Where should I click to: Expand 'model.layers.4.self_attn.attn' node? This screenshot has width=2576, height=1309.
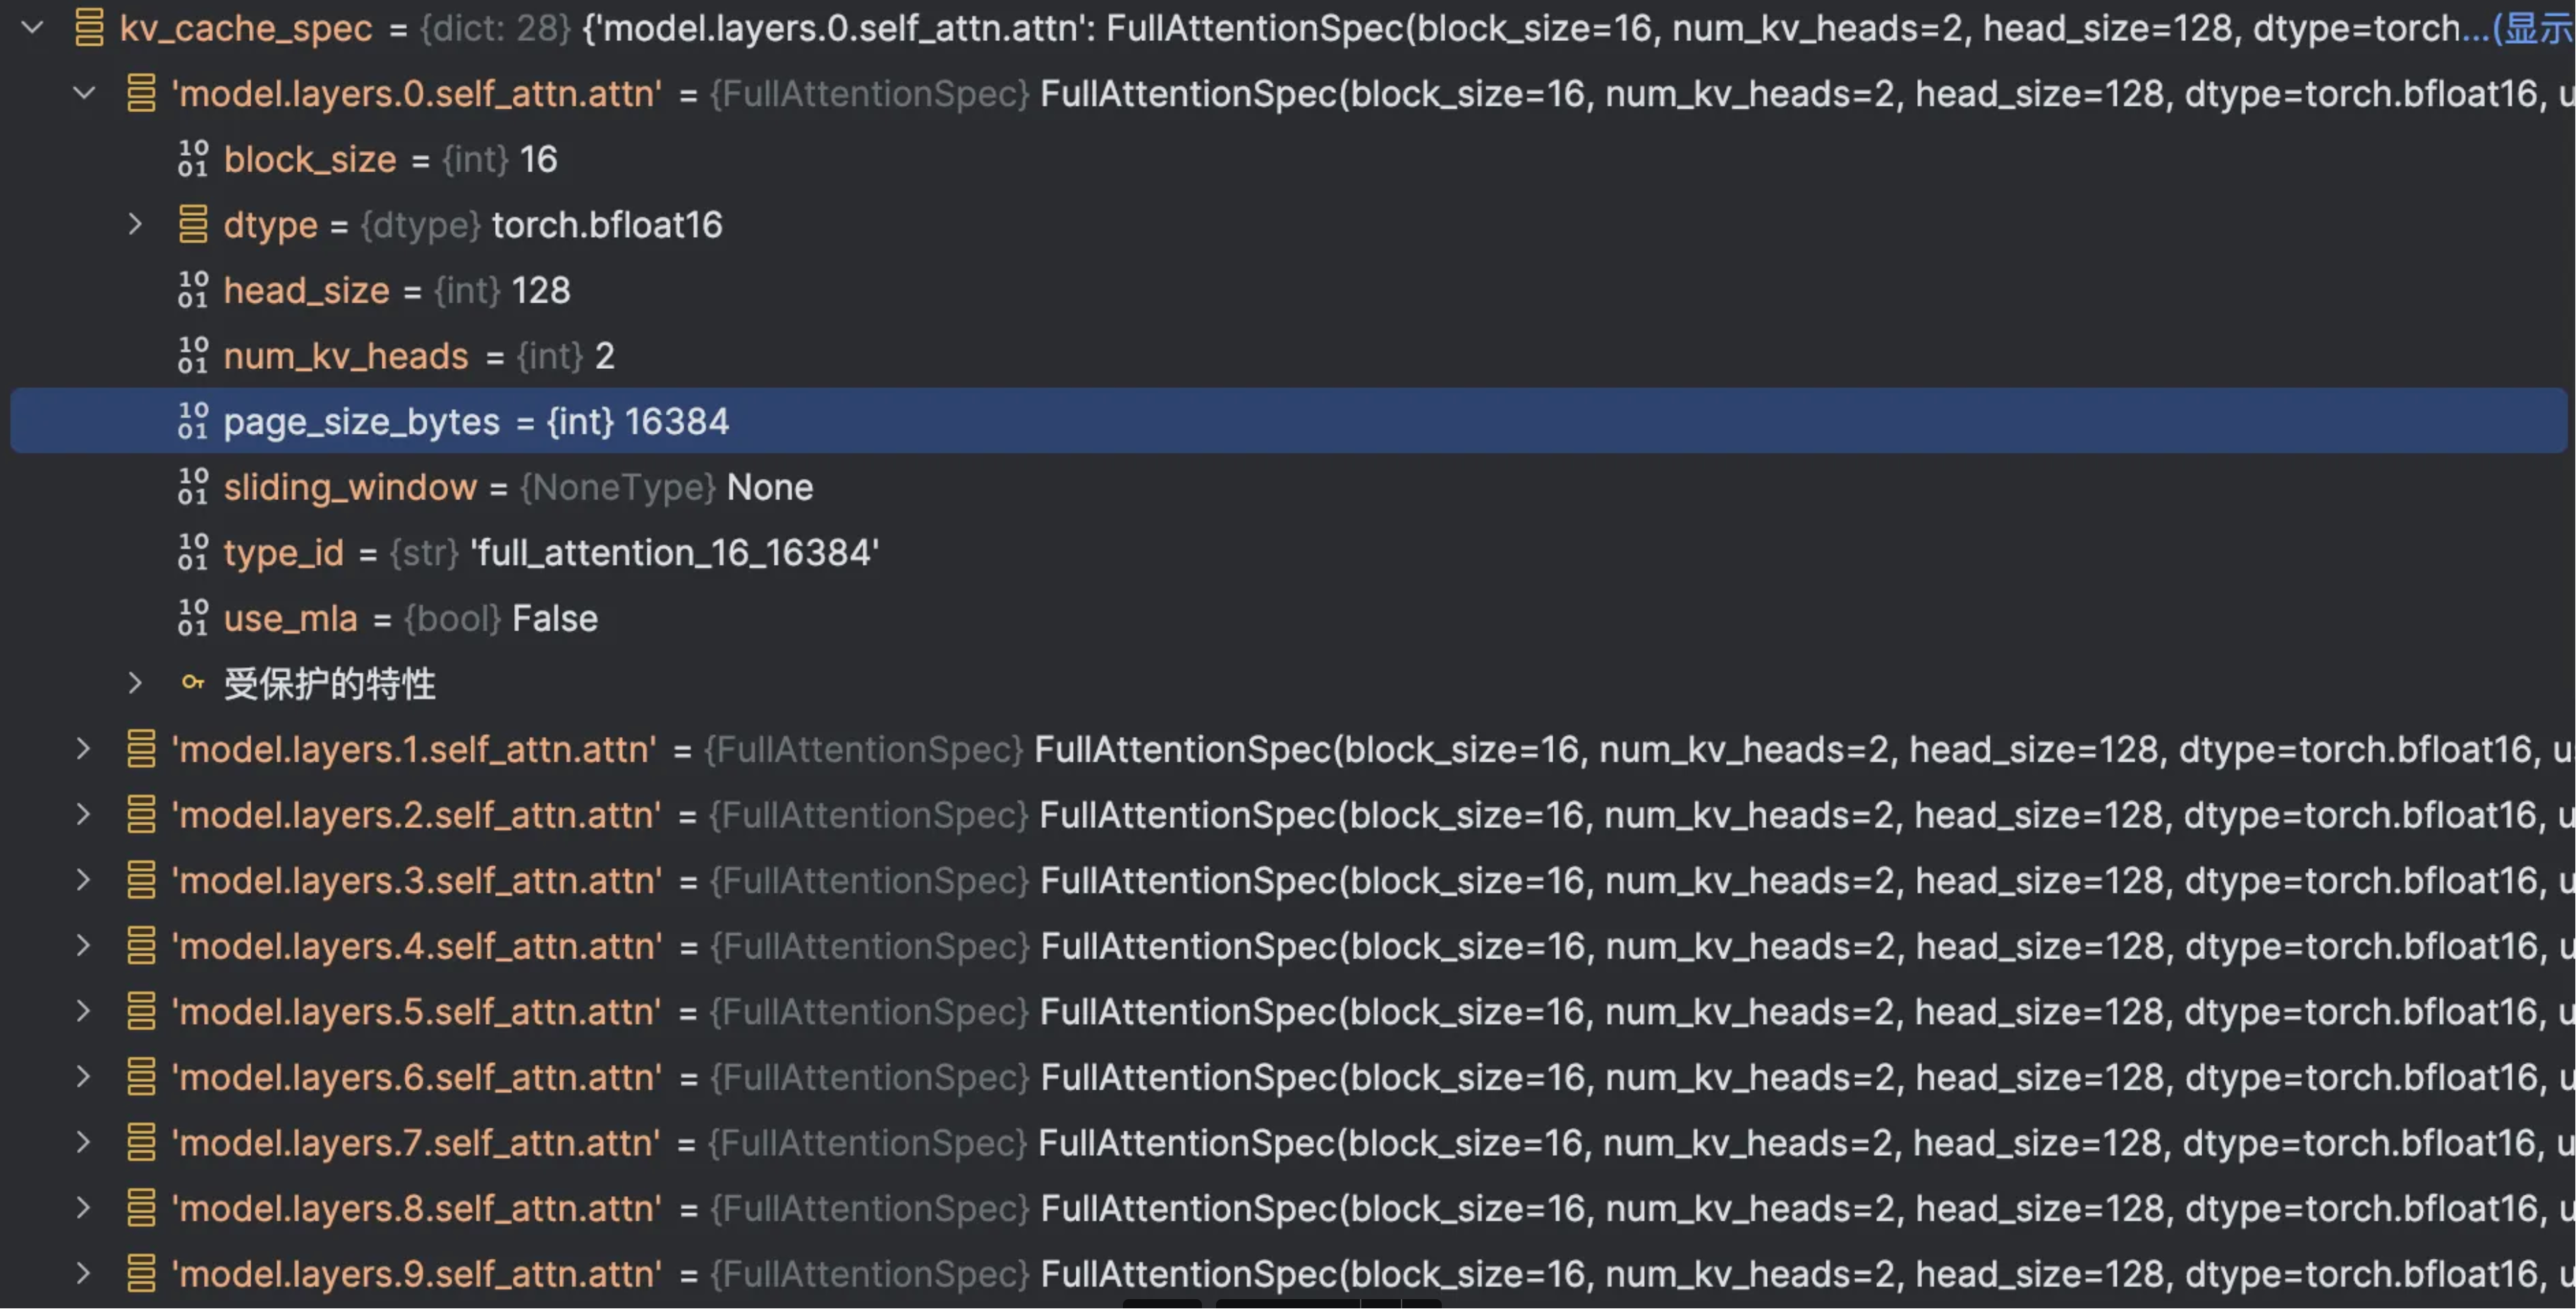coord(84,946)
